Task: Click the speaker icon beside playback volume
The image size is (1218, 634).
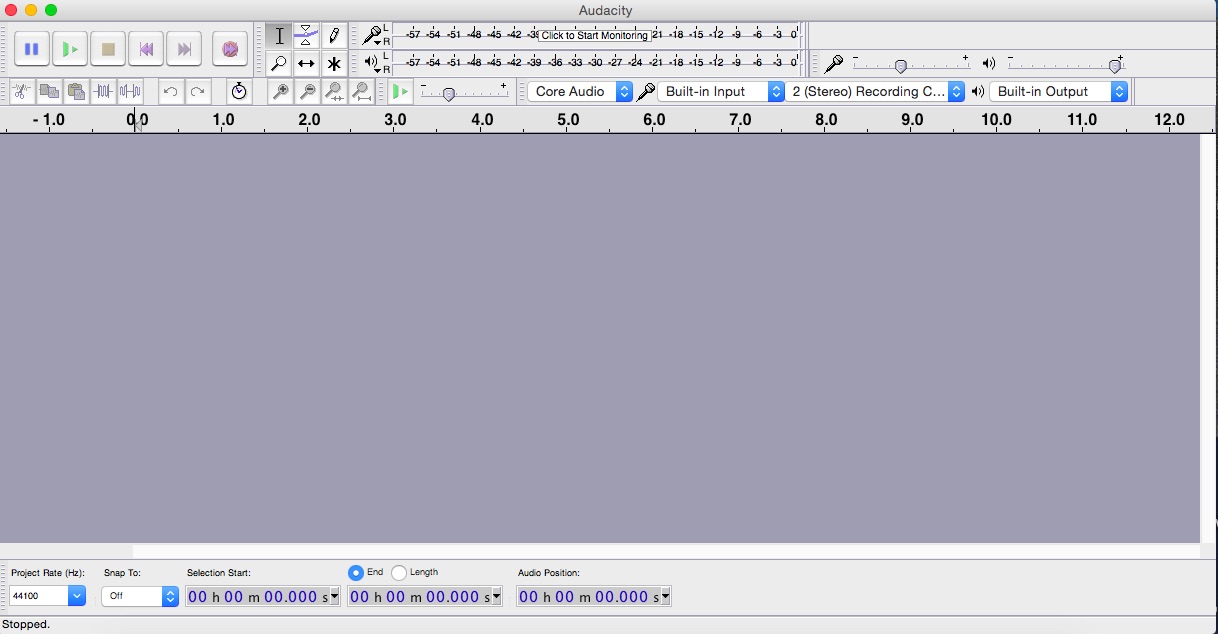Action: click(989, 64)
